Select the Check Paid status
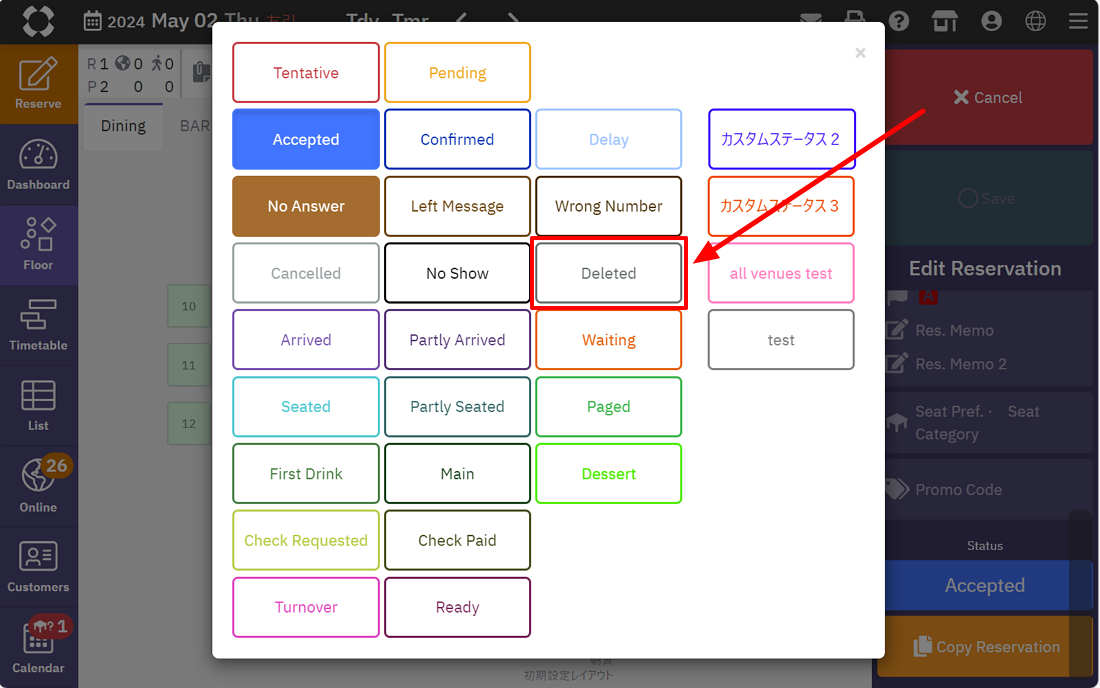 457,540
